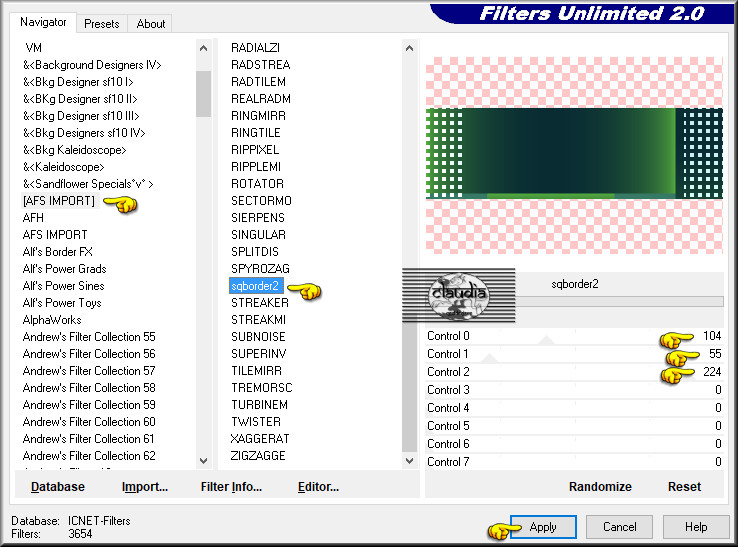
Task: Choose the TWISTER filter
Action: click(256, 422)
